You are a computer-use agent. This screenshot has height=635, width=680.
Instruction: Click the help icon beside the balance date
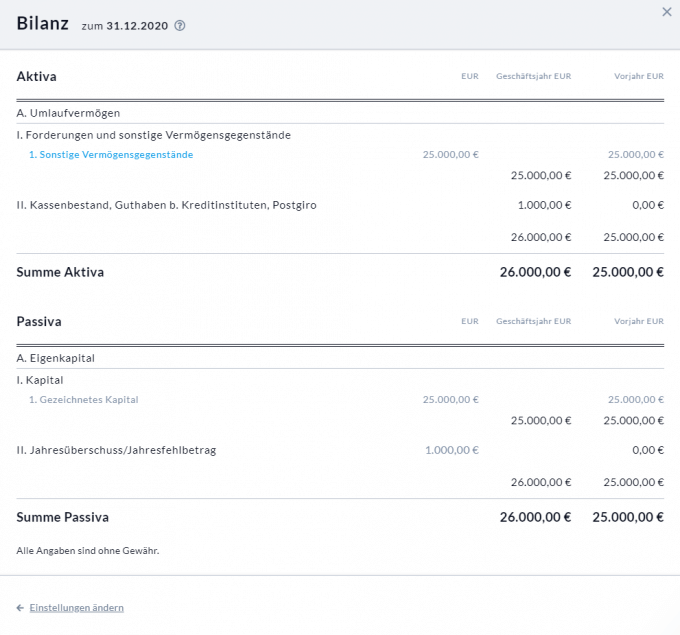[180, 26]
